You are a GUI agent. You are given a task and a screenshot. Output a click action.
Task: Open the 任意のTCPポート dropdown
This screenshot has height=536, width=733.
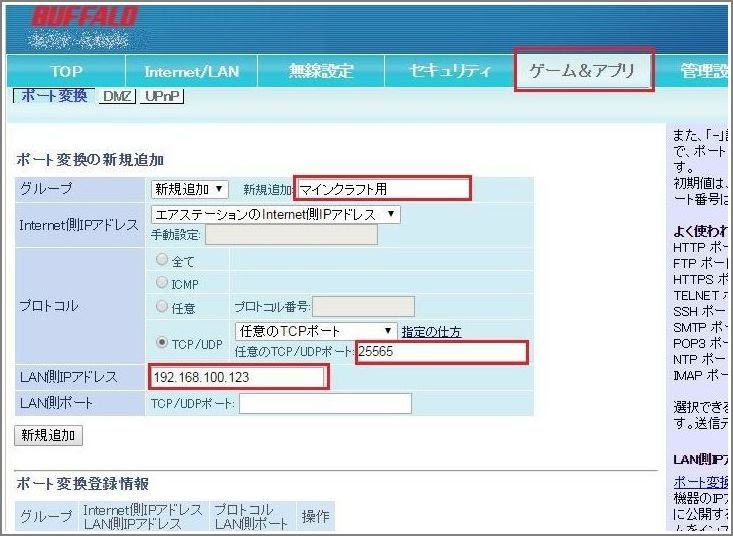(316, 331)
